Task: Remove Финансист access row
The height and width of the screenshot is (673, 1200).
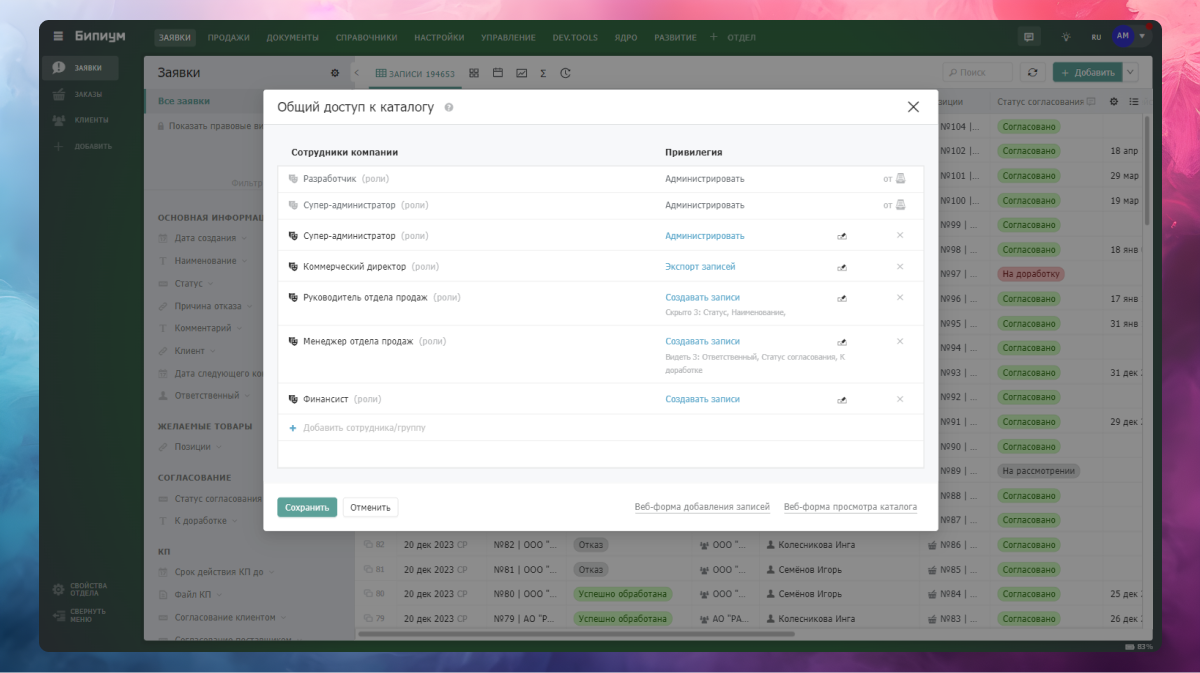Action: click(x=900, y=399)
